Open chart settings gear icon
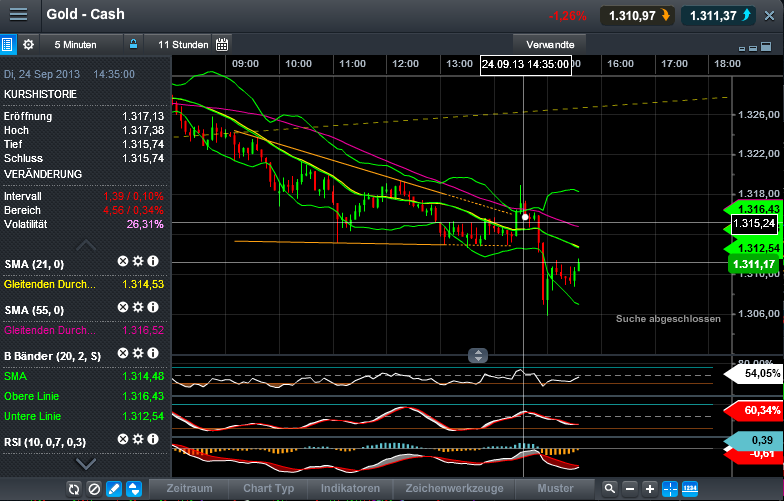 pos(28,44)
